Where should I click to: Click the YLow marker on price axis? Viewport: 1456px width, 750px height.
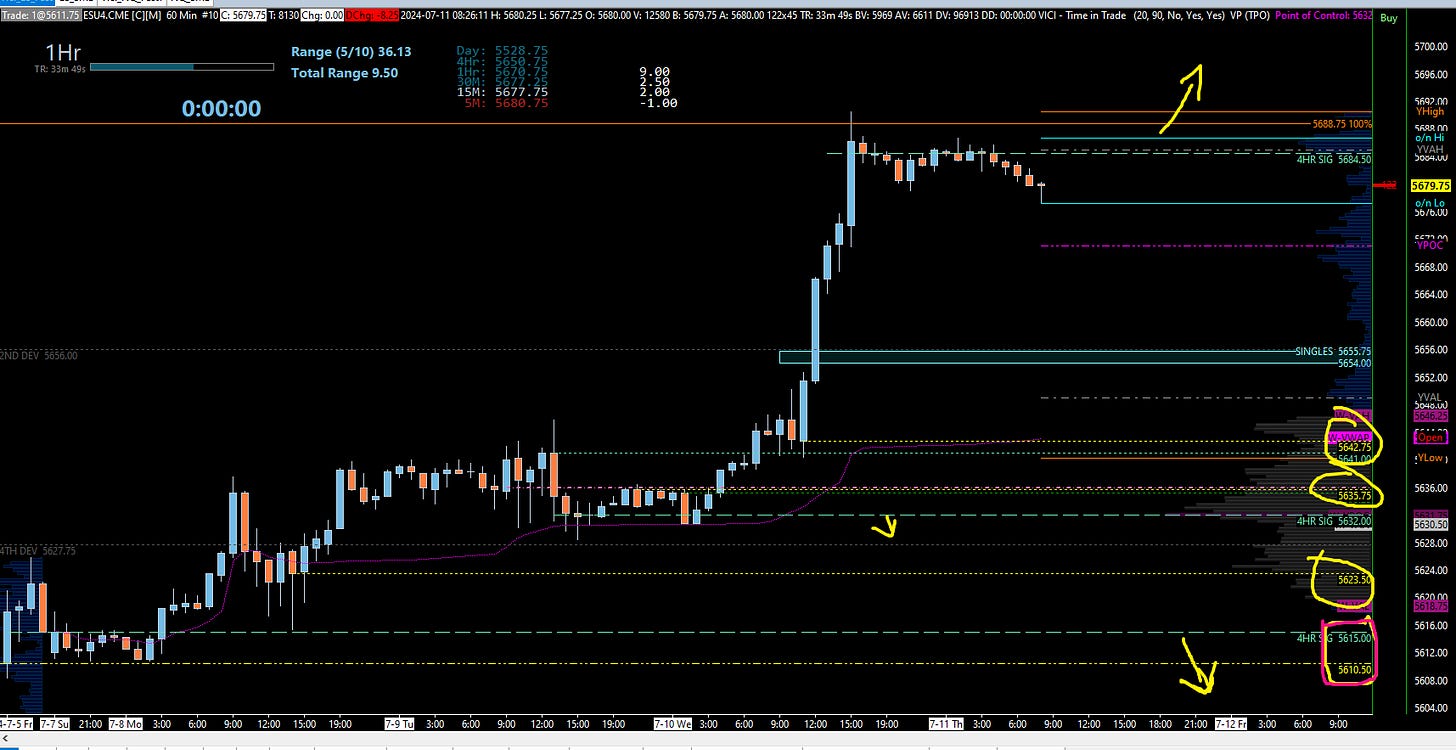[x=1429, y=459]
